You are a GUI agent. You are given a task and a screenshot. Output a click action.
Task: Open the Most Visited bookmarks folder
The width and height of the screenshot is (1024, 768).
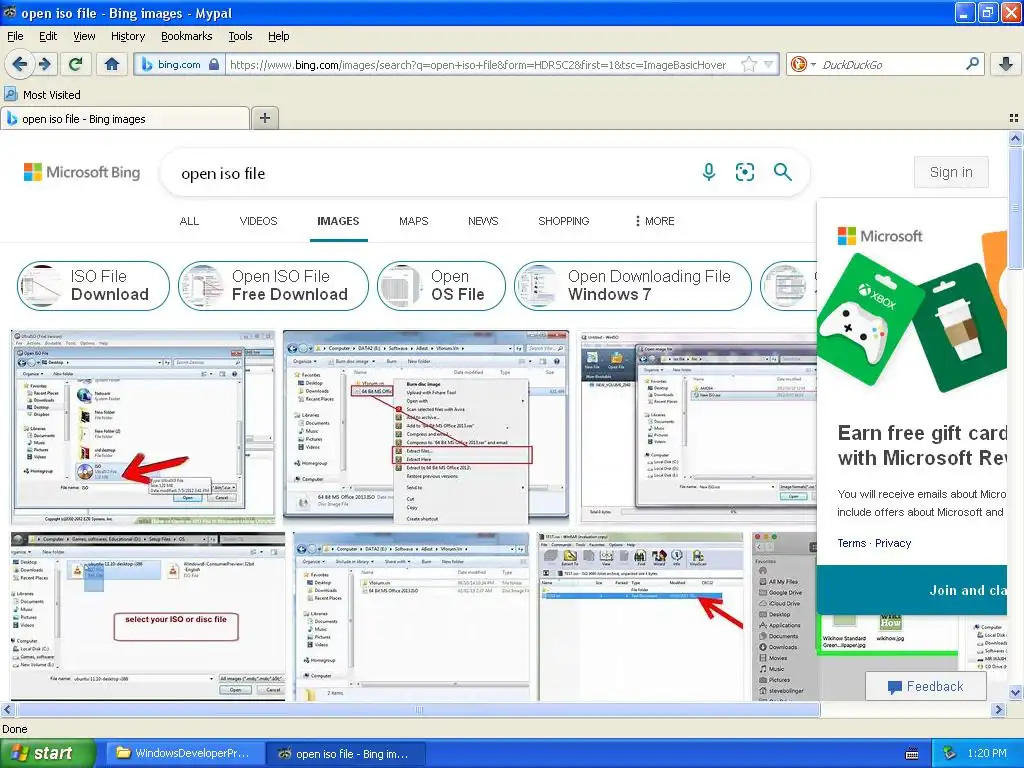(x=43, y=95)
